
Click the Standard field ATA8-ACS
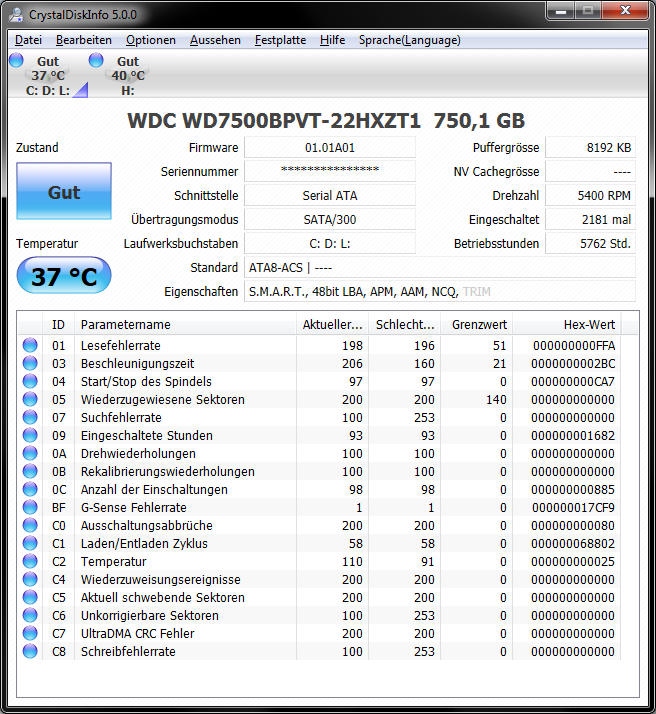(440, 268)
